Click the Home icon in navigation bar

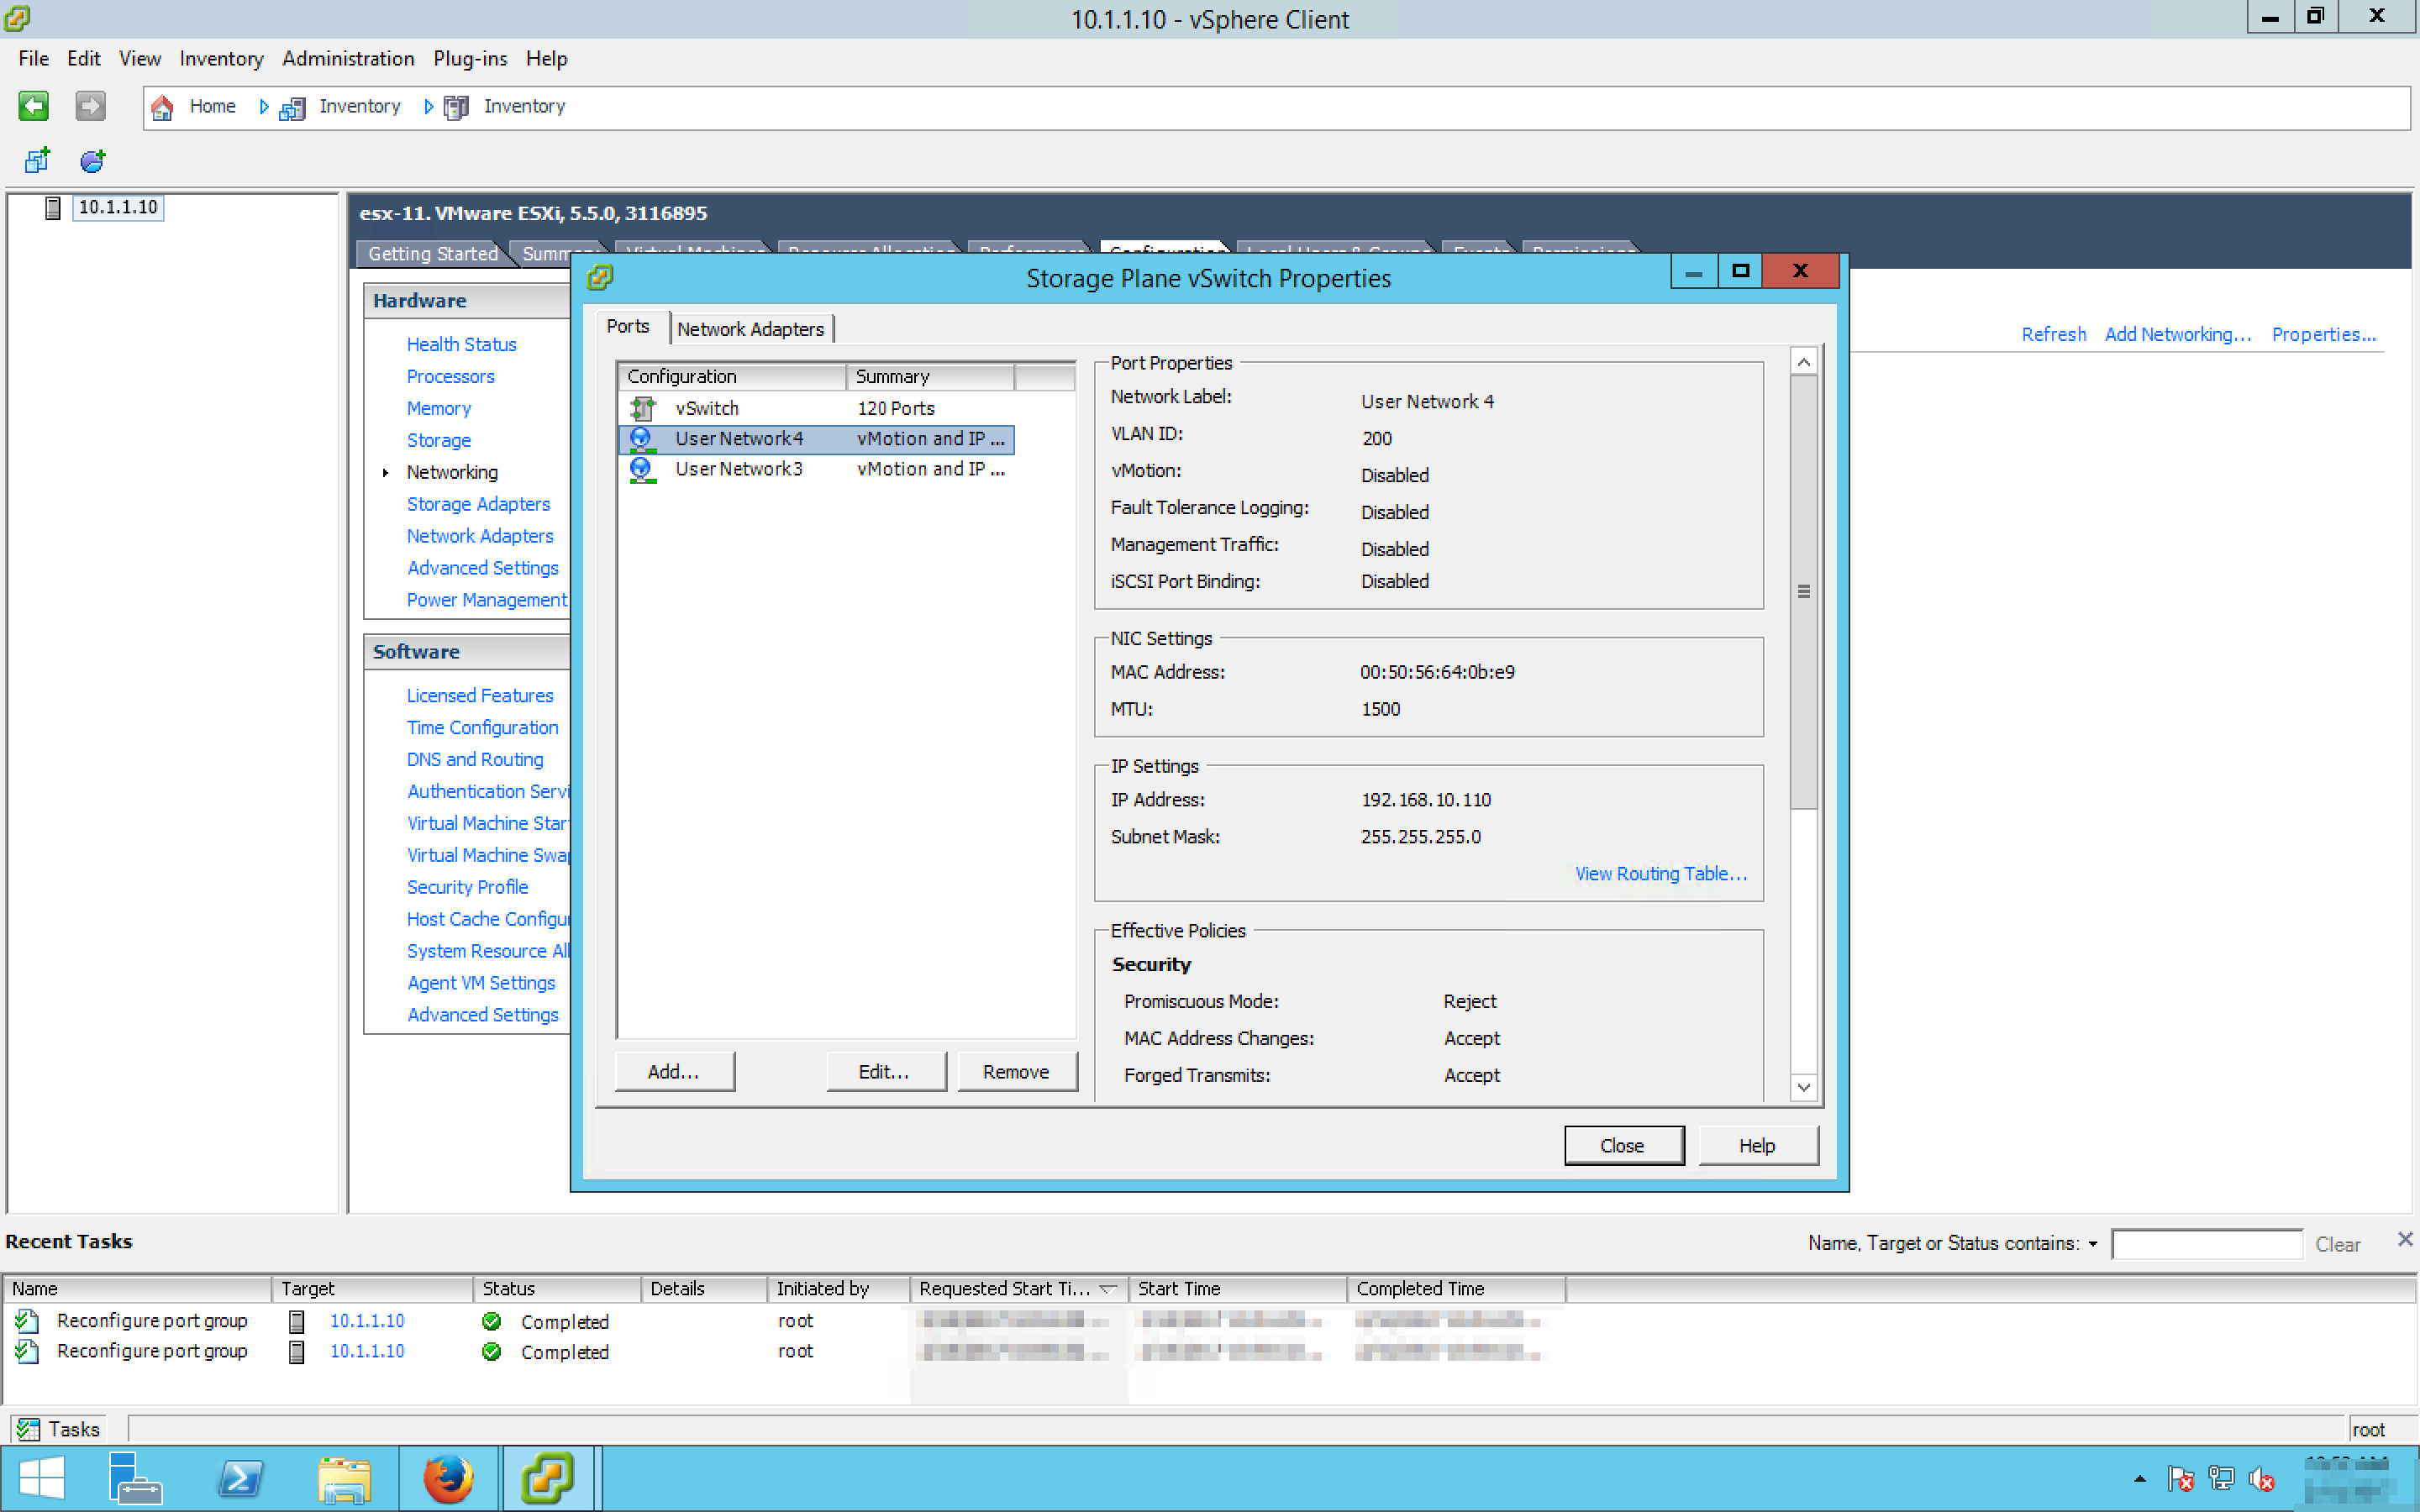coord(162,107)
